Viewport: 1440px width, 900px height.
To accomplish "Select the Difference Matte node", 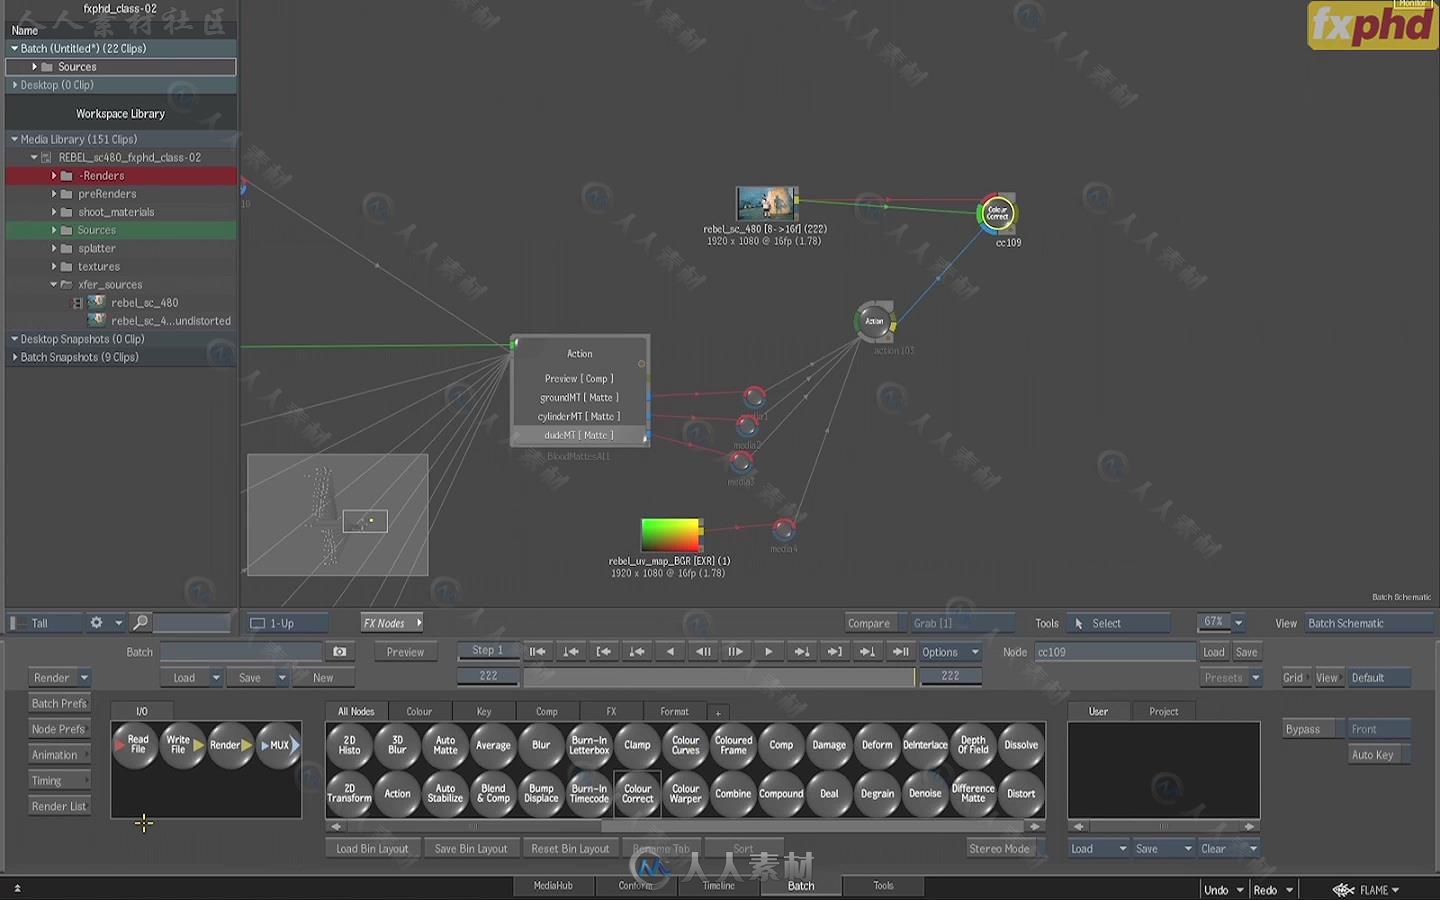I will pos(973,793).
